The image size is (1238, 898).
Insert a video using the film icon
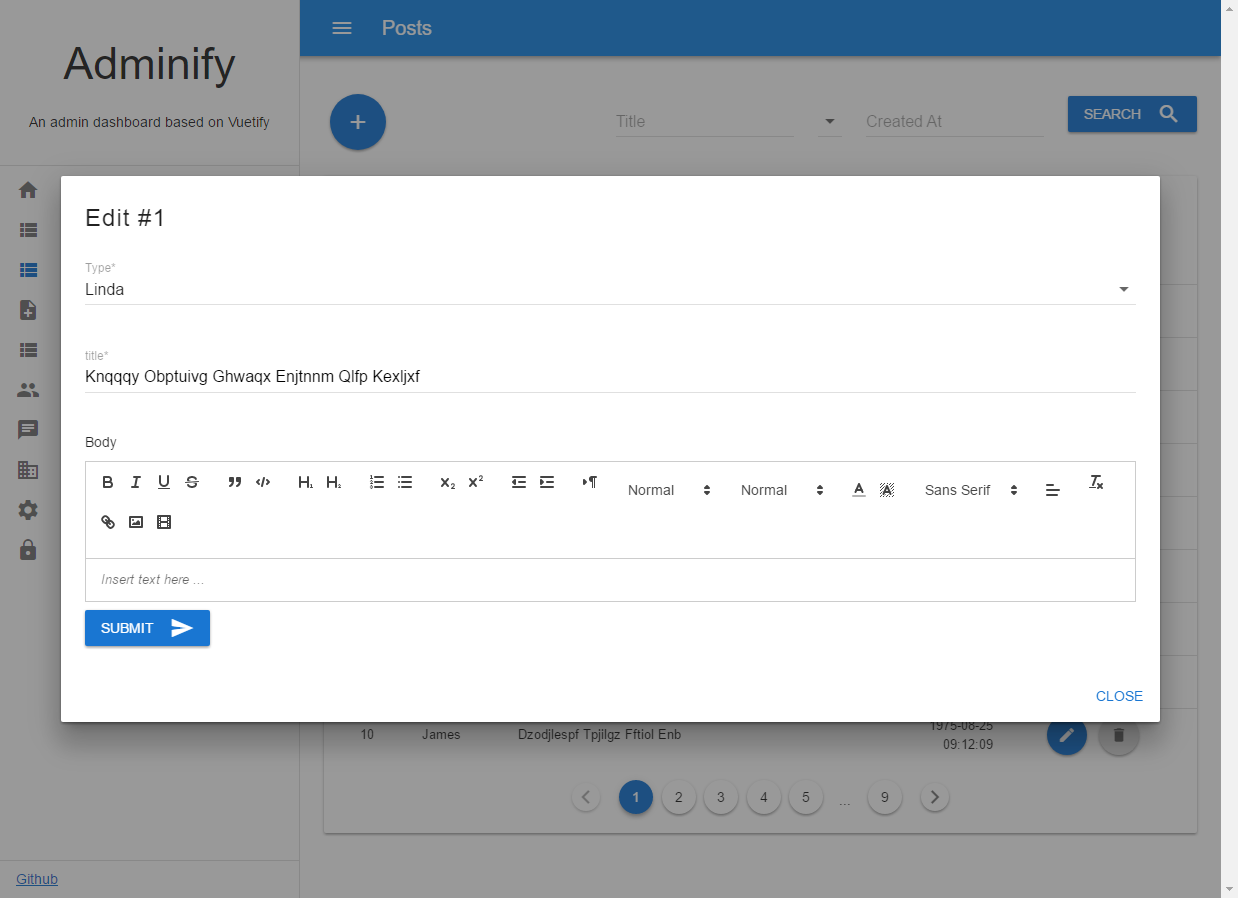coord(164,522)
